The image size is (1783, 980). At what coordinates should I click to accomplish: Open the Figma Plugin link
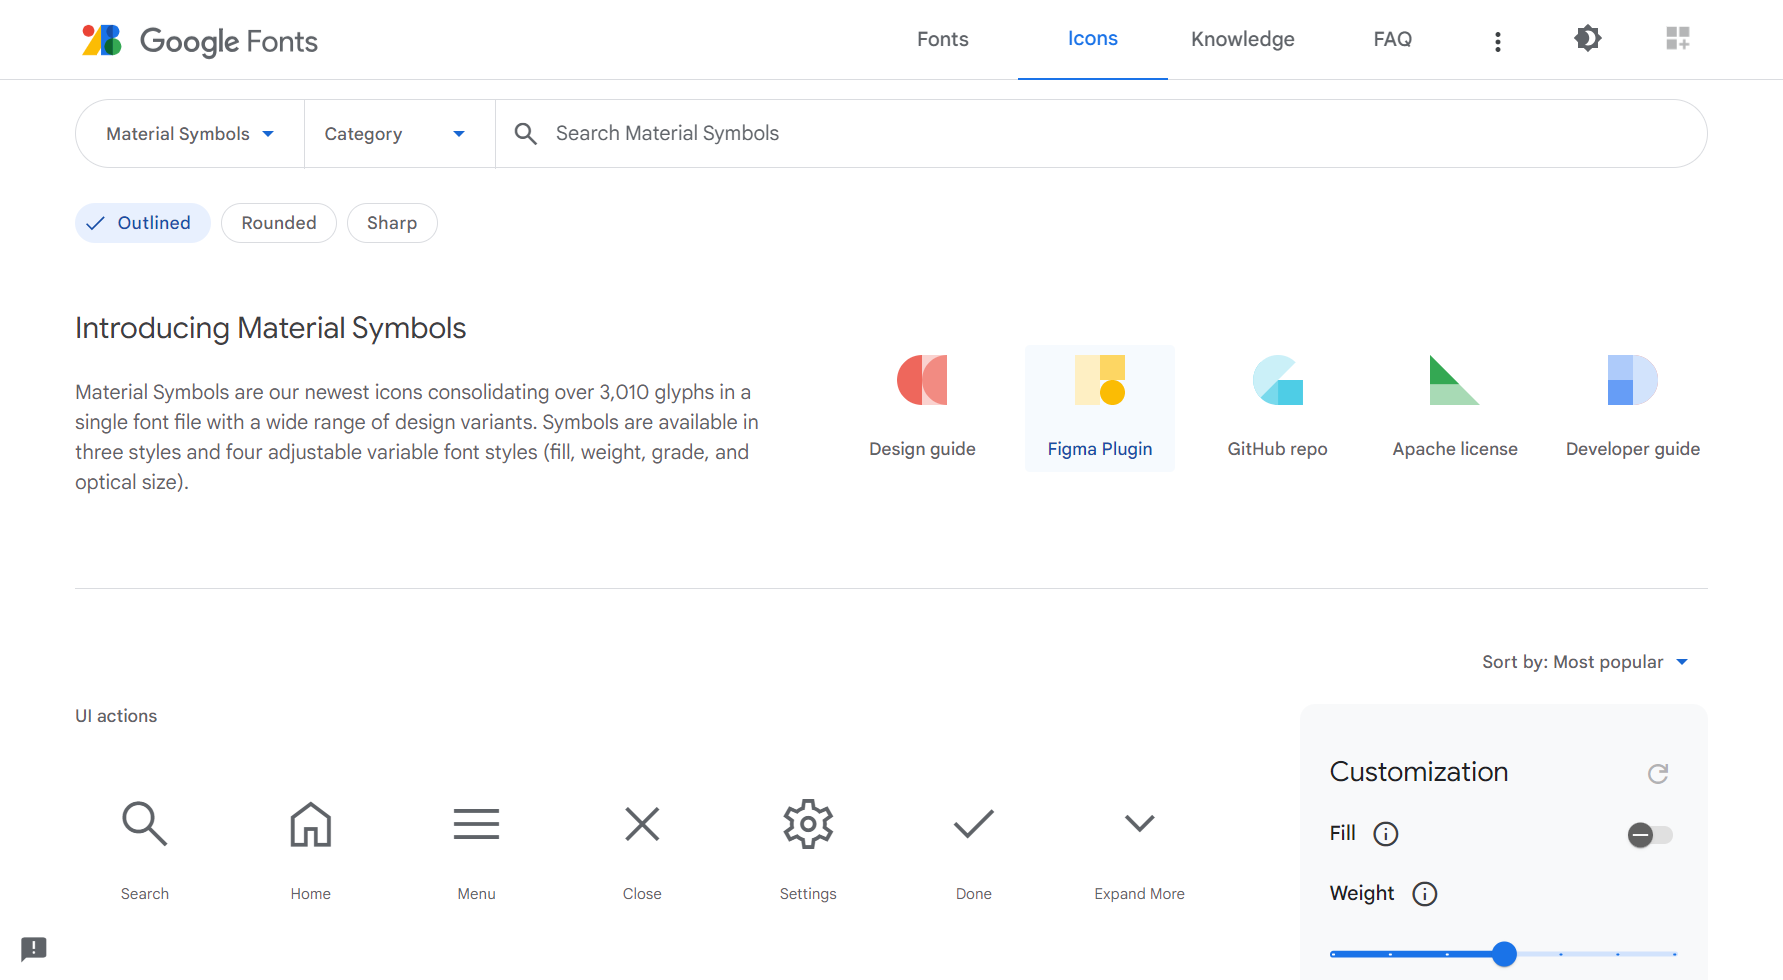(x=1100, y=408)
